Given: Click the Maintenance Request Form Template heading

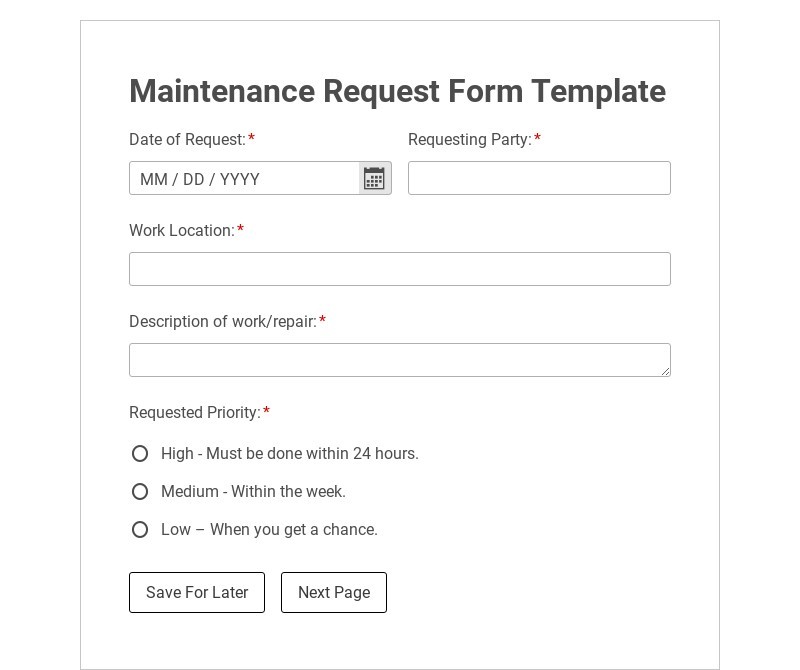Looking at the screenshot, I should tap(397, 91).
